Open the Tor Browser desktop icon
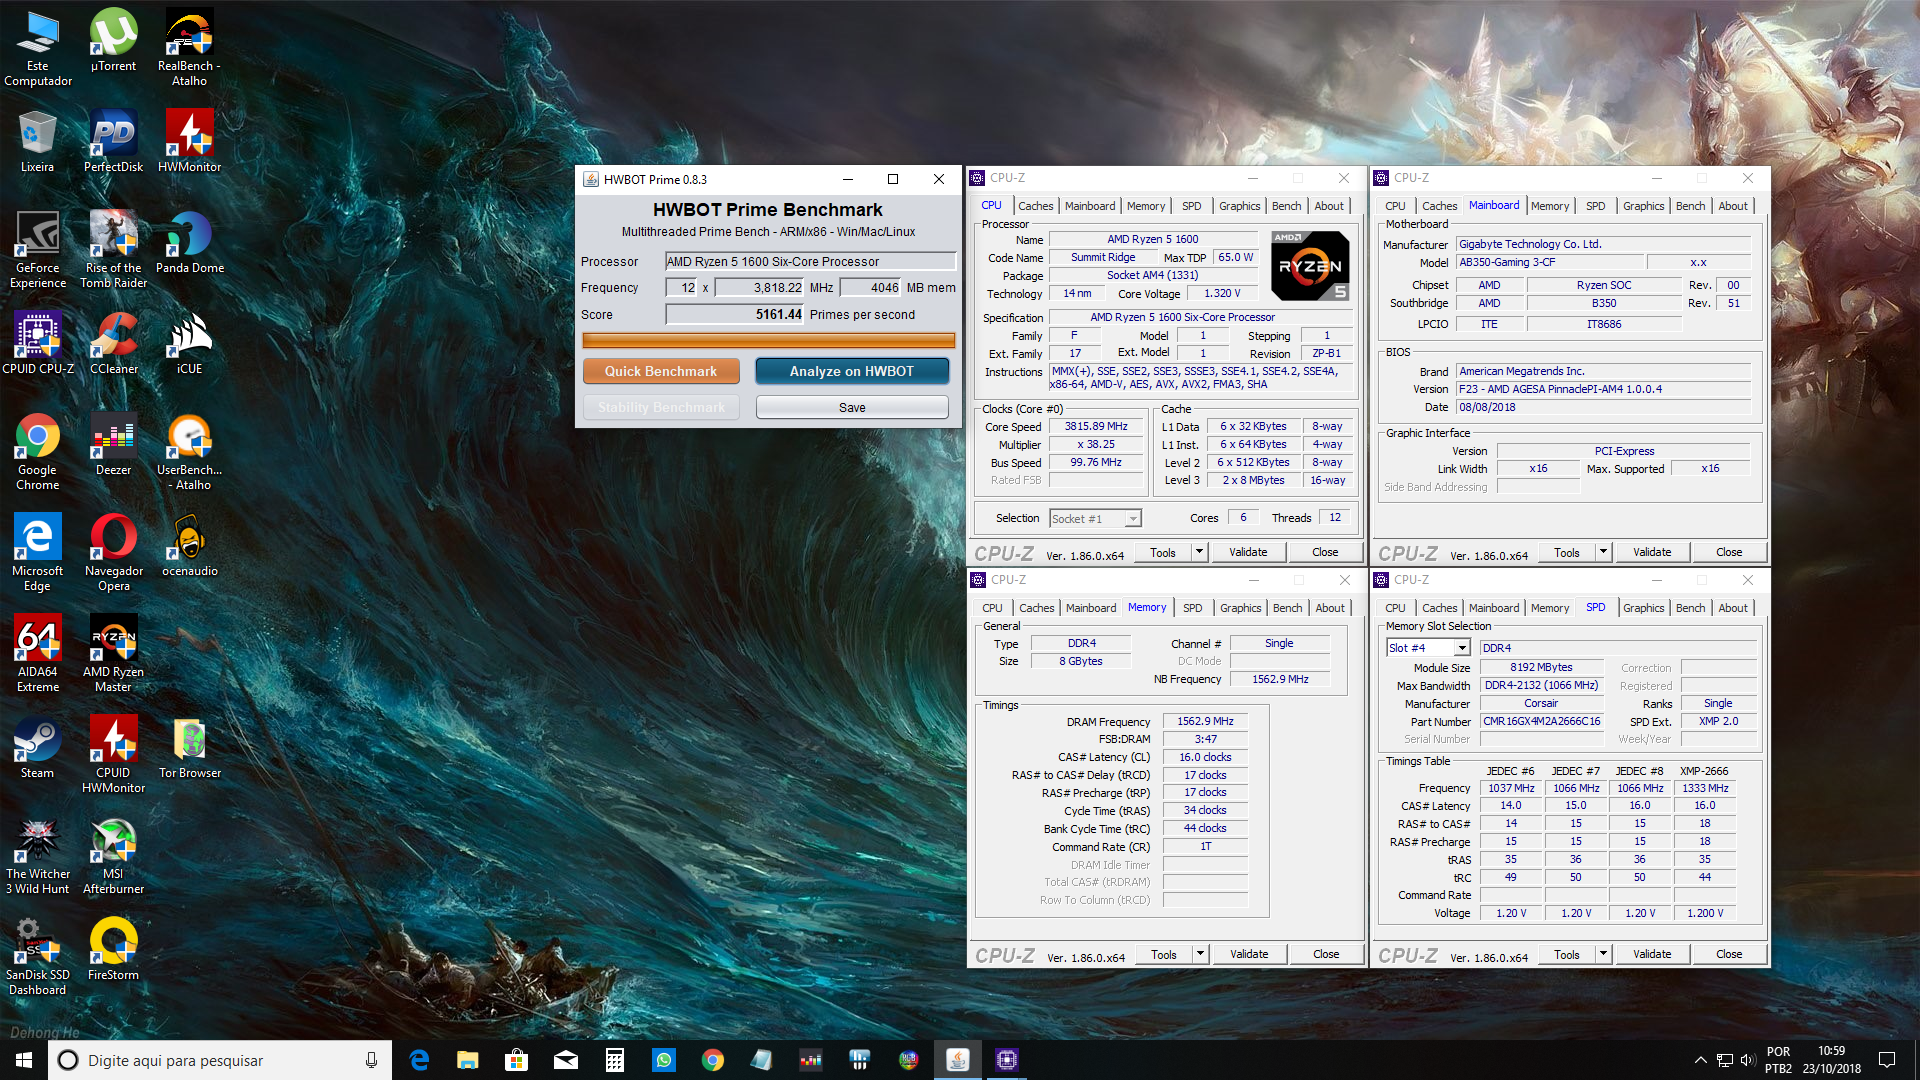This screenshot has height=1080, width=1920. [189, 747]
